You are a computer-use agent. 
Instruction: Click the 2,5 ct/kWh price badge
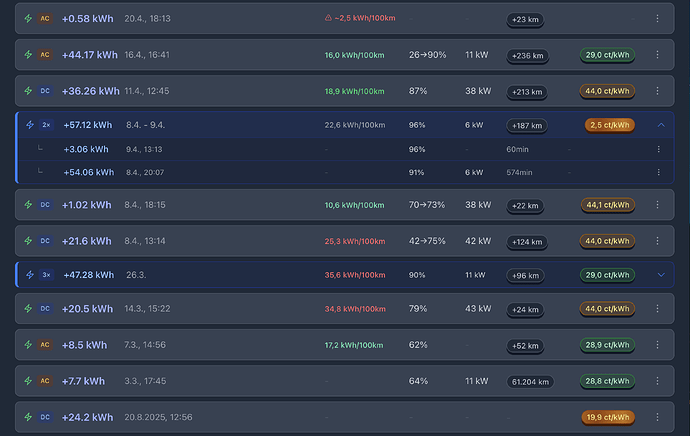click(x=609, y=125)
